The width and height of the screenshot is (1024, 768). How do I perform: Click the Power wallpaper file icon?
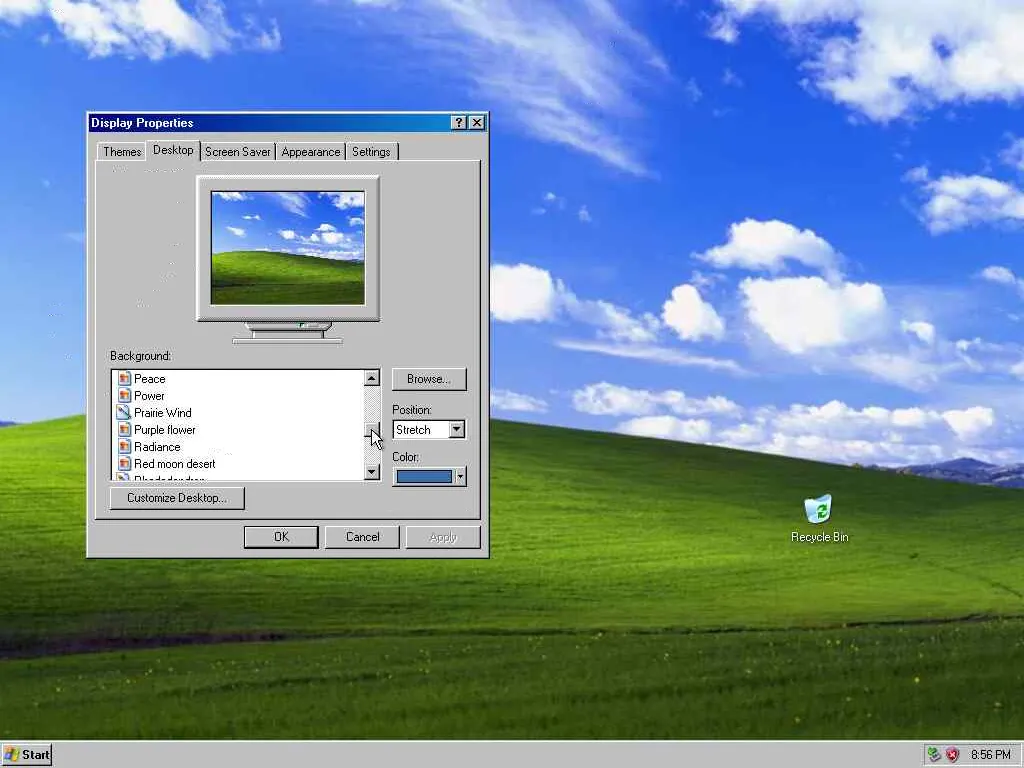click(124, 396)
